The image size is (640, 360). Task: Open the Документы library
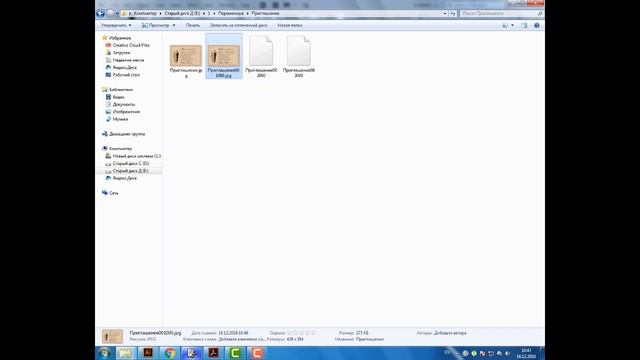pyautogui.click(x=124, y=104)
